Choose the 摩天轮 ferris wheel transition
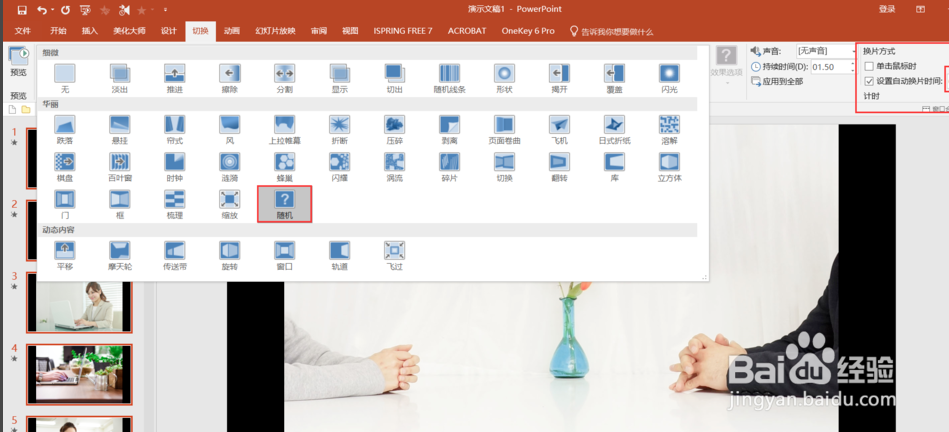This screenshot has width=949, height=432. tap(120, 255)
